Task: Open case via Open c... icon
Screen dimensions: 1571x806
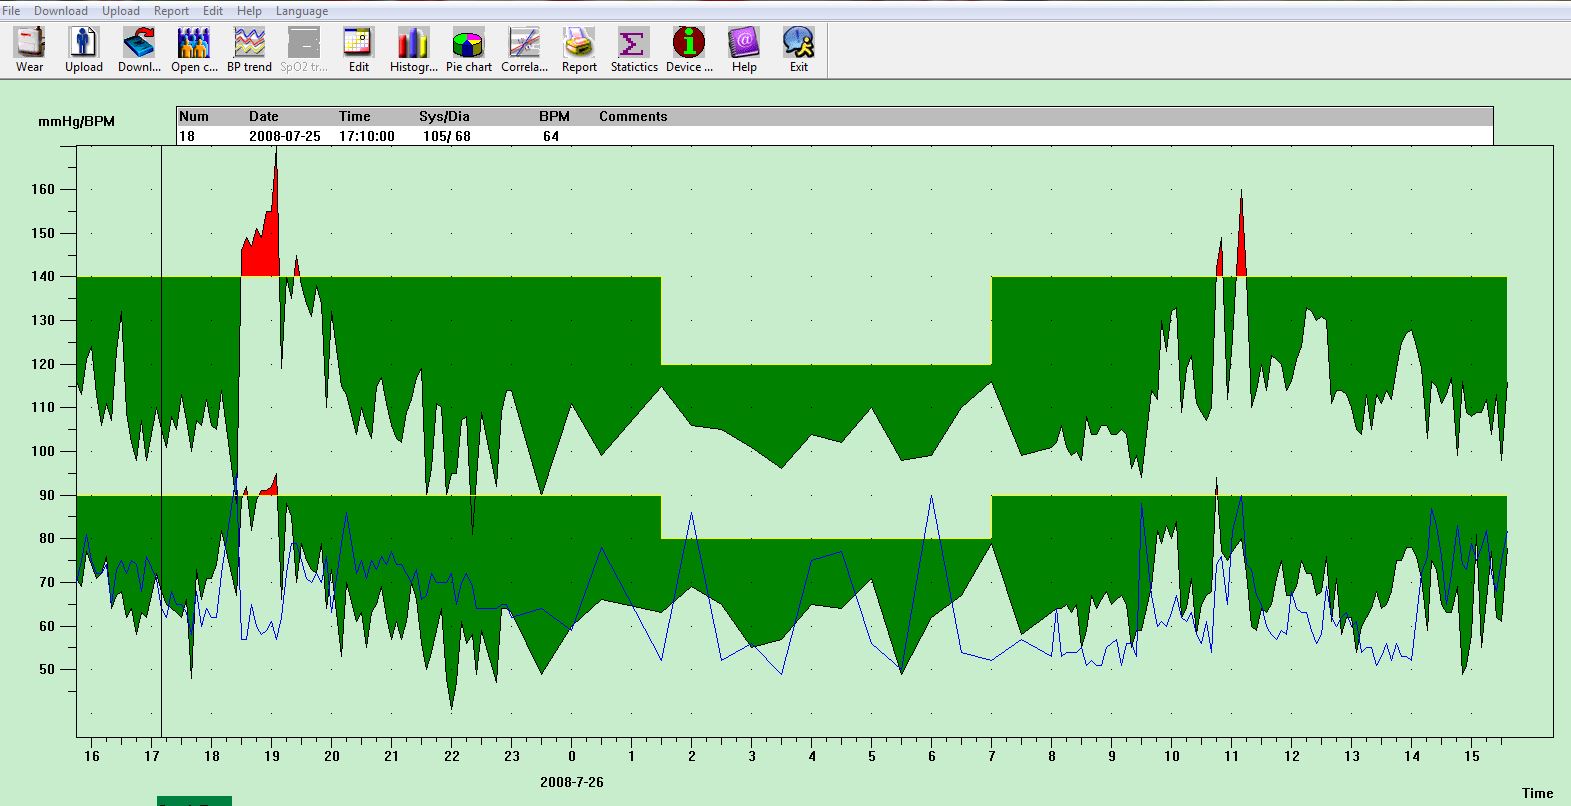Action: tap(194, 49)
